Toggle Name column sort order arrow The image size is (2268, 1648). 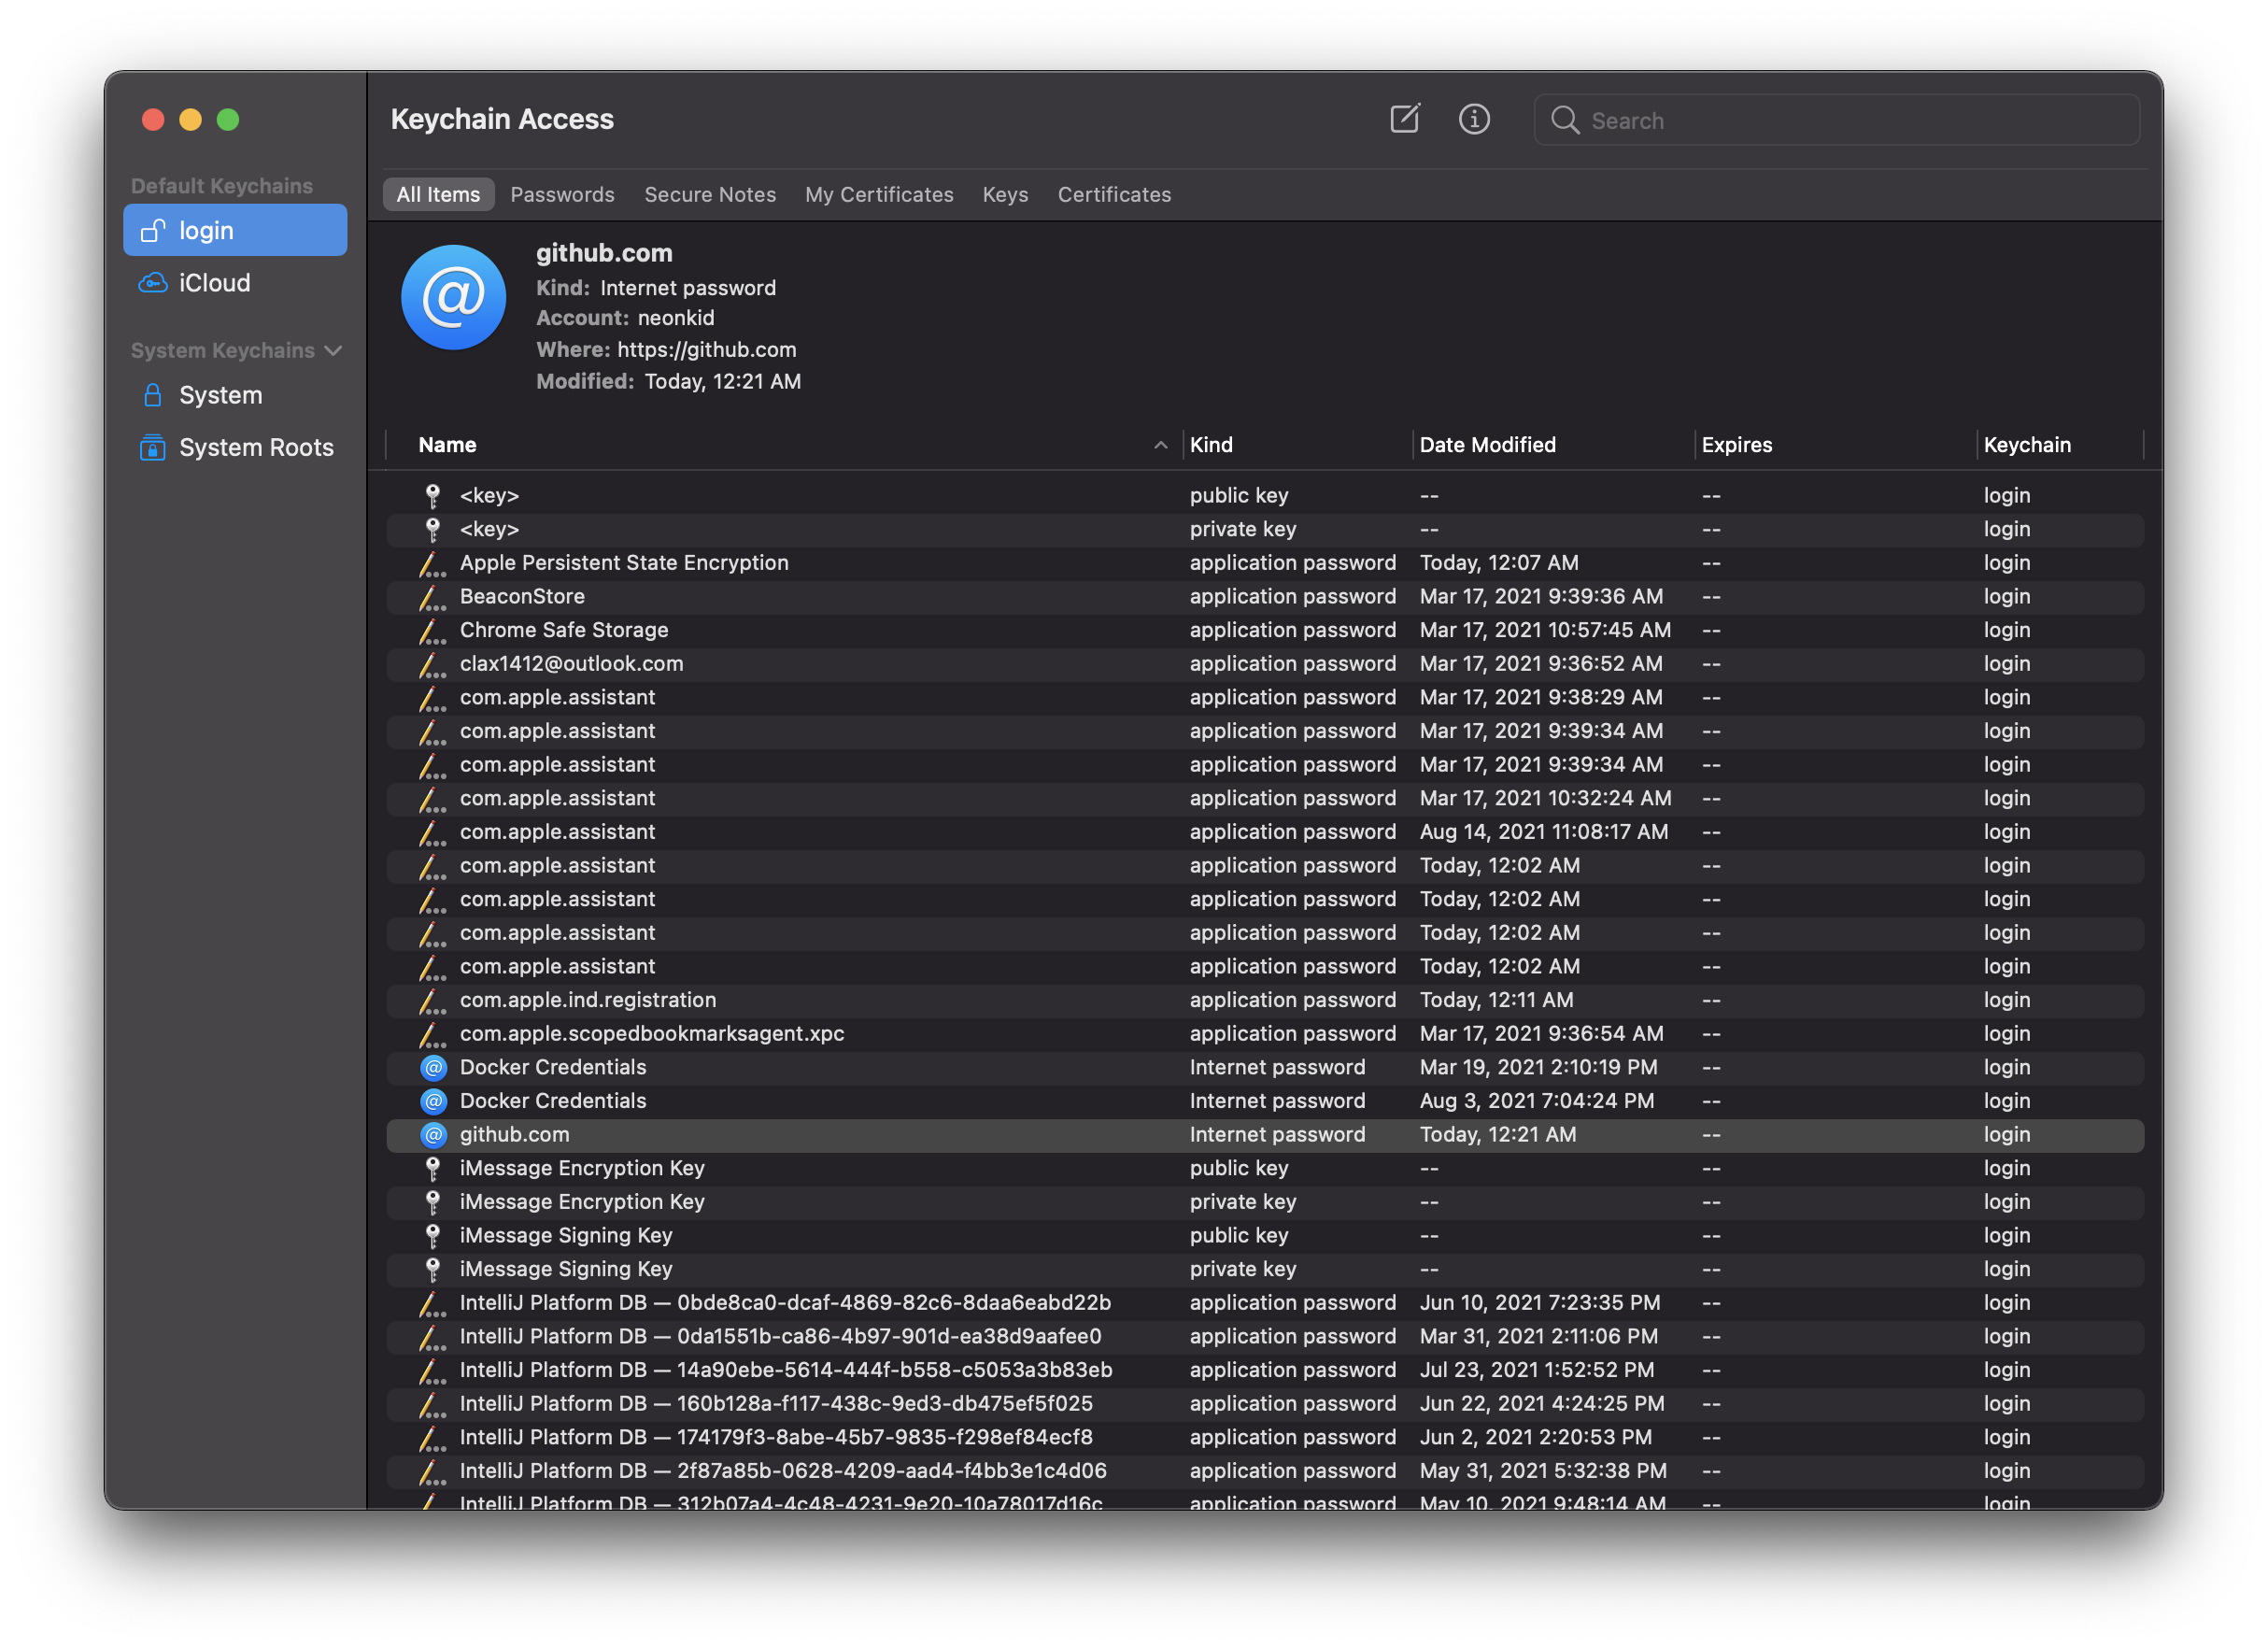1160,445
